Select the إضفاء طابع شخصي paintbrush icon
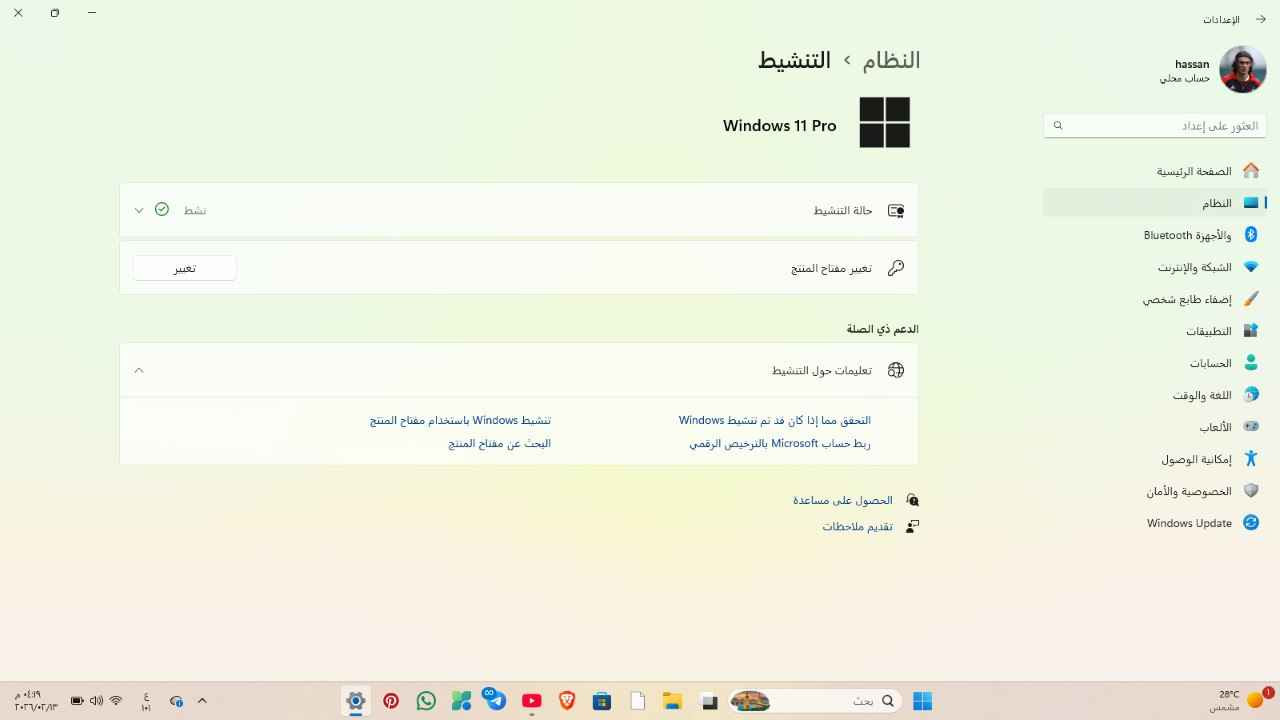This screenshot has width=1280, height=720. (x=1250, y=299)
